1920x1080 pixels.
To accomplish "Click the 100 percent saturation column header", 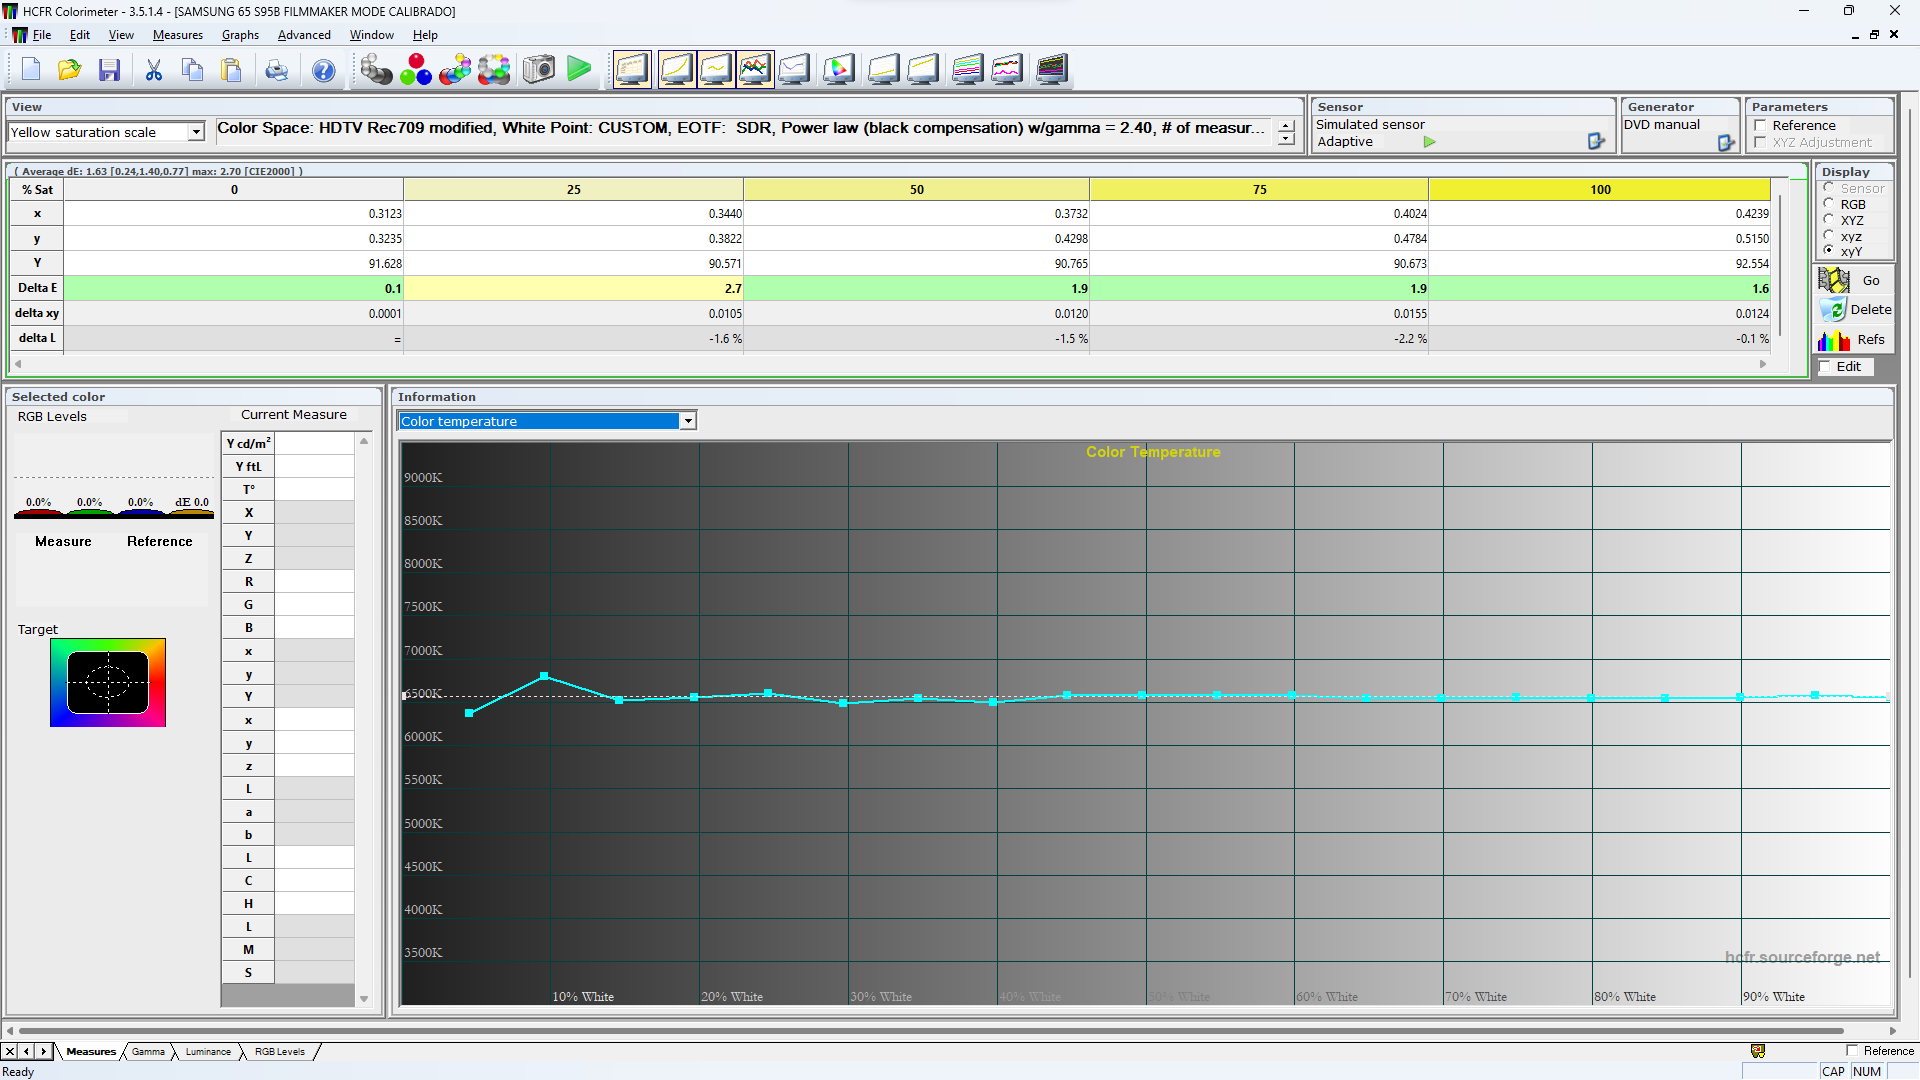I will pos(1599,190).
